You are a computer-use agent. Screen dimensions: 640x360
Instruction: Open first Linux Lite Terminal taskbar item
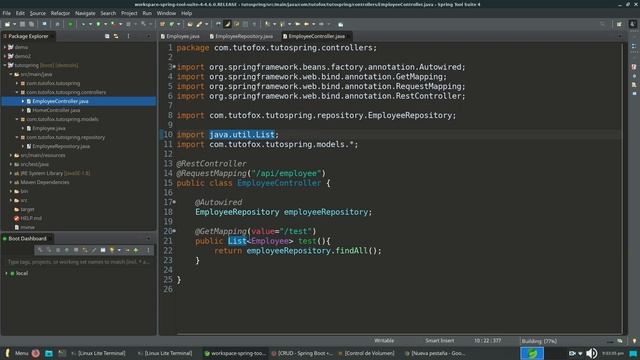point(98,353)
